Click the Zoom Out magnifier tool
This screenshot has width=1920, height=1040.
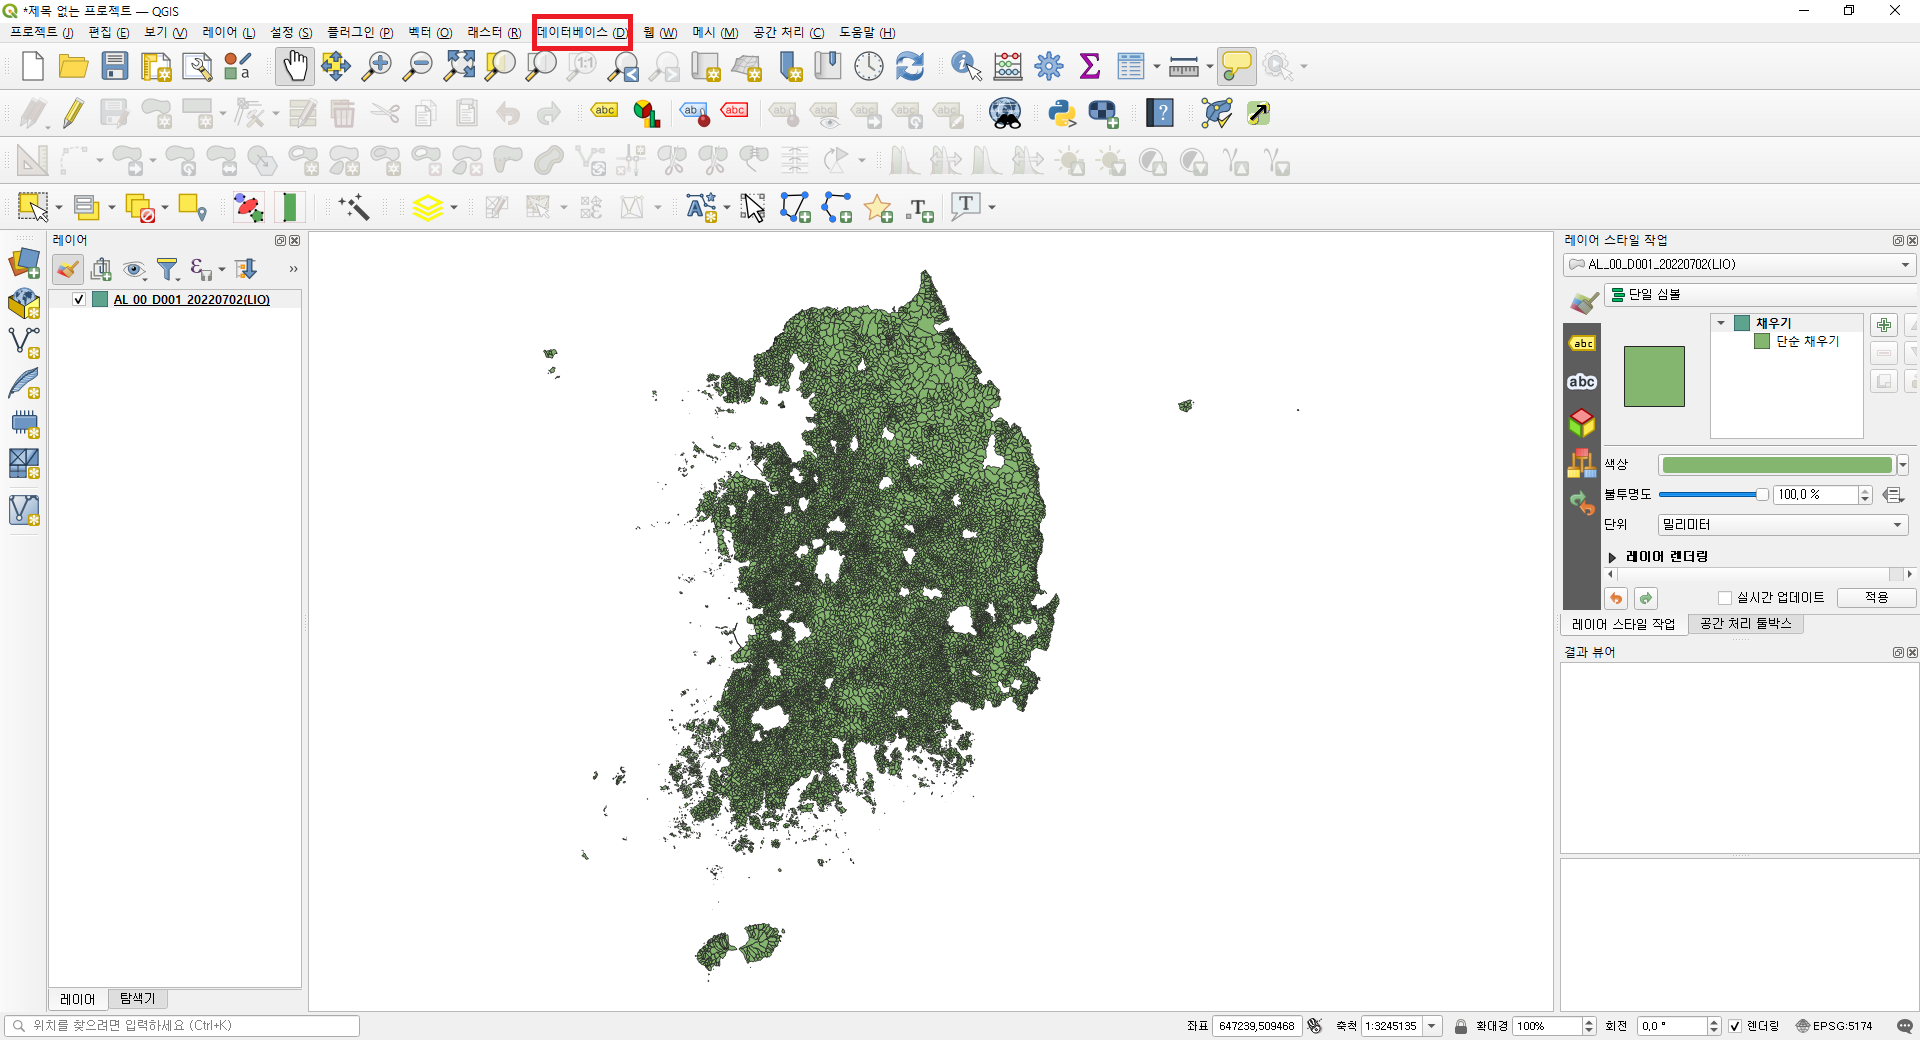click(417, 66)
